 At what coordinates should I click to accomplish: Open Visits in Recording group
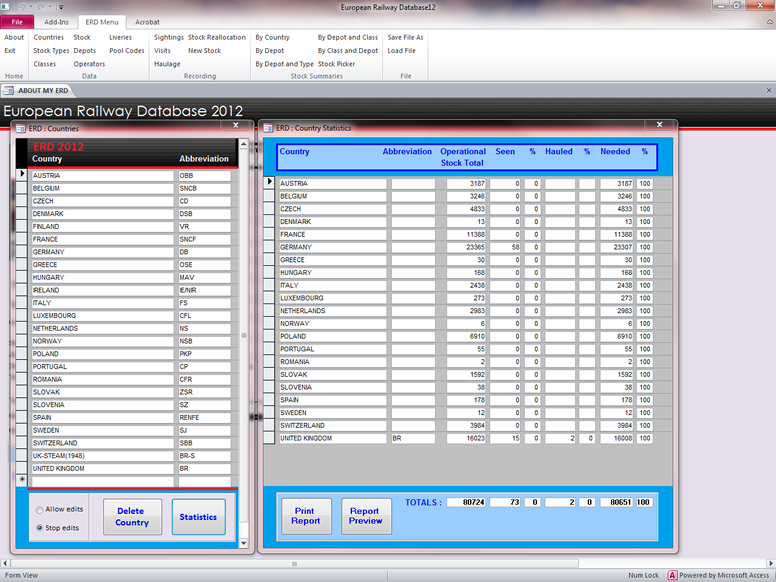pos(162,50)
